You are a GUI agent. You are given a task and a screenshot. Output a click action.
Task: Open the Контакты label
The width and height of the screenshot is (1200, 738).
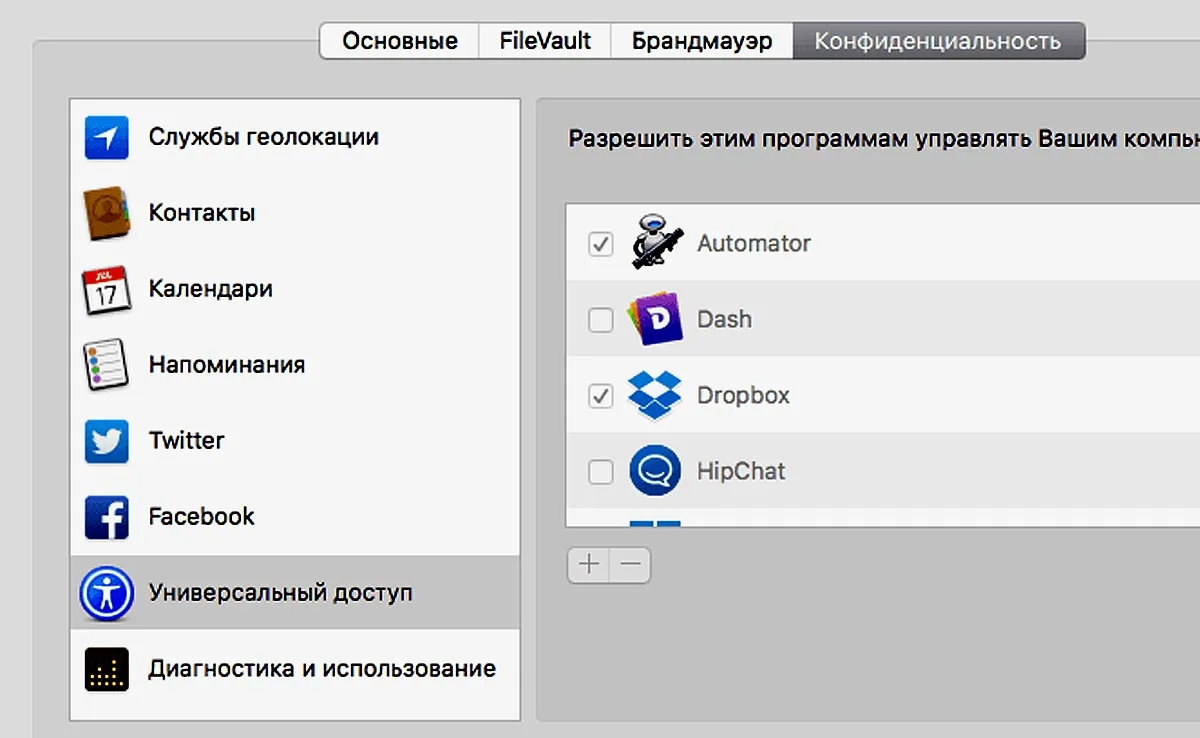(202, 213)
